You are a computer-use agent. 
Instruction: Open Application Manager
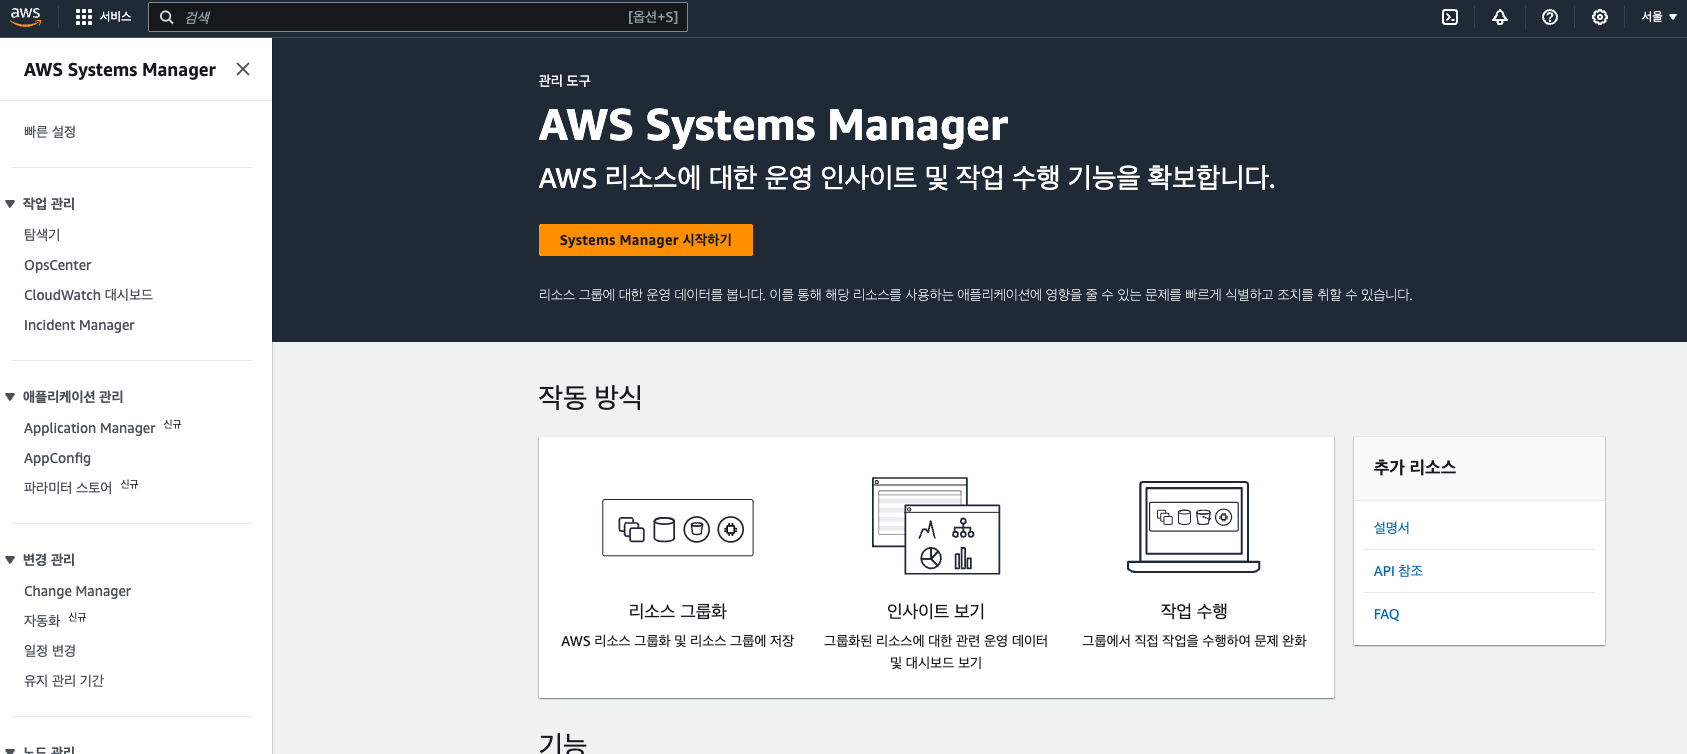click(90, 428)
